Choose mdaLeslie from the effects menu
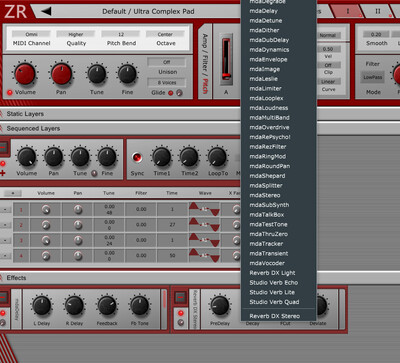400x363 pixels. pos(263,79)
